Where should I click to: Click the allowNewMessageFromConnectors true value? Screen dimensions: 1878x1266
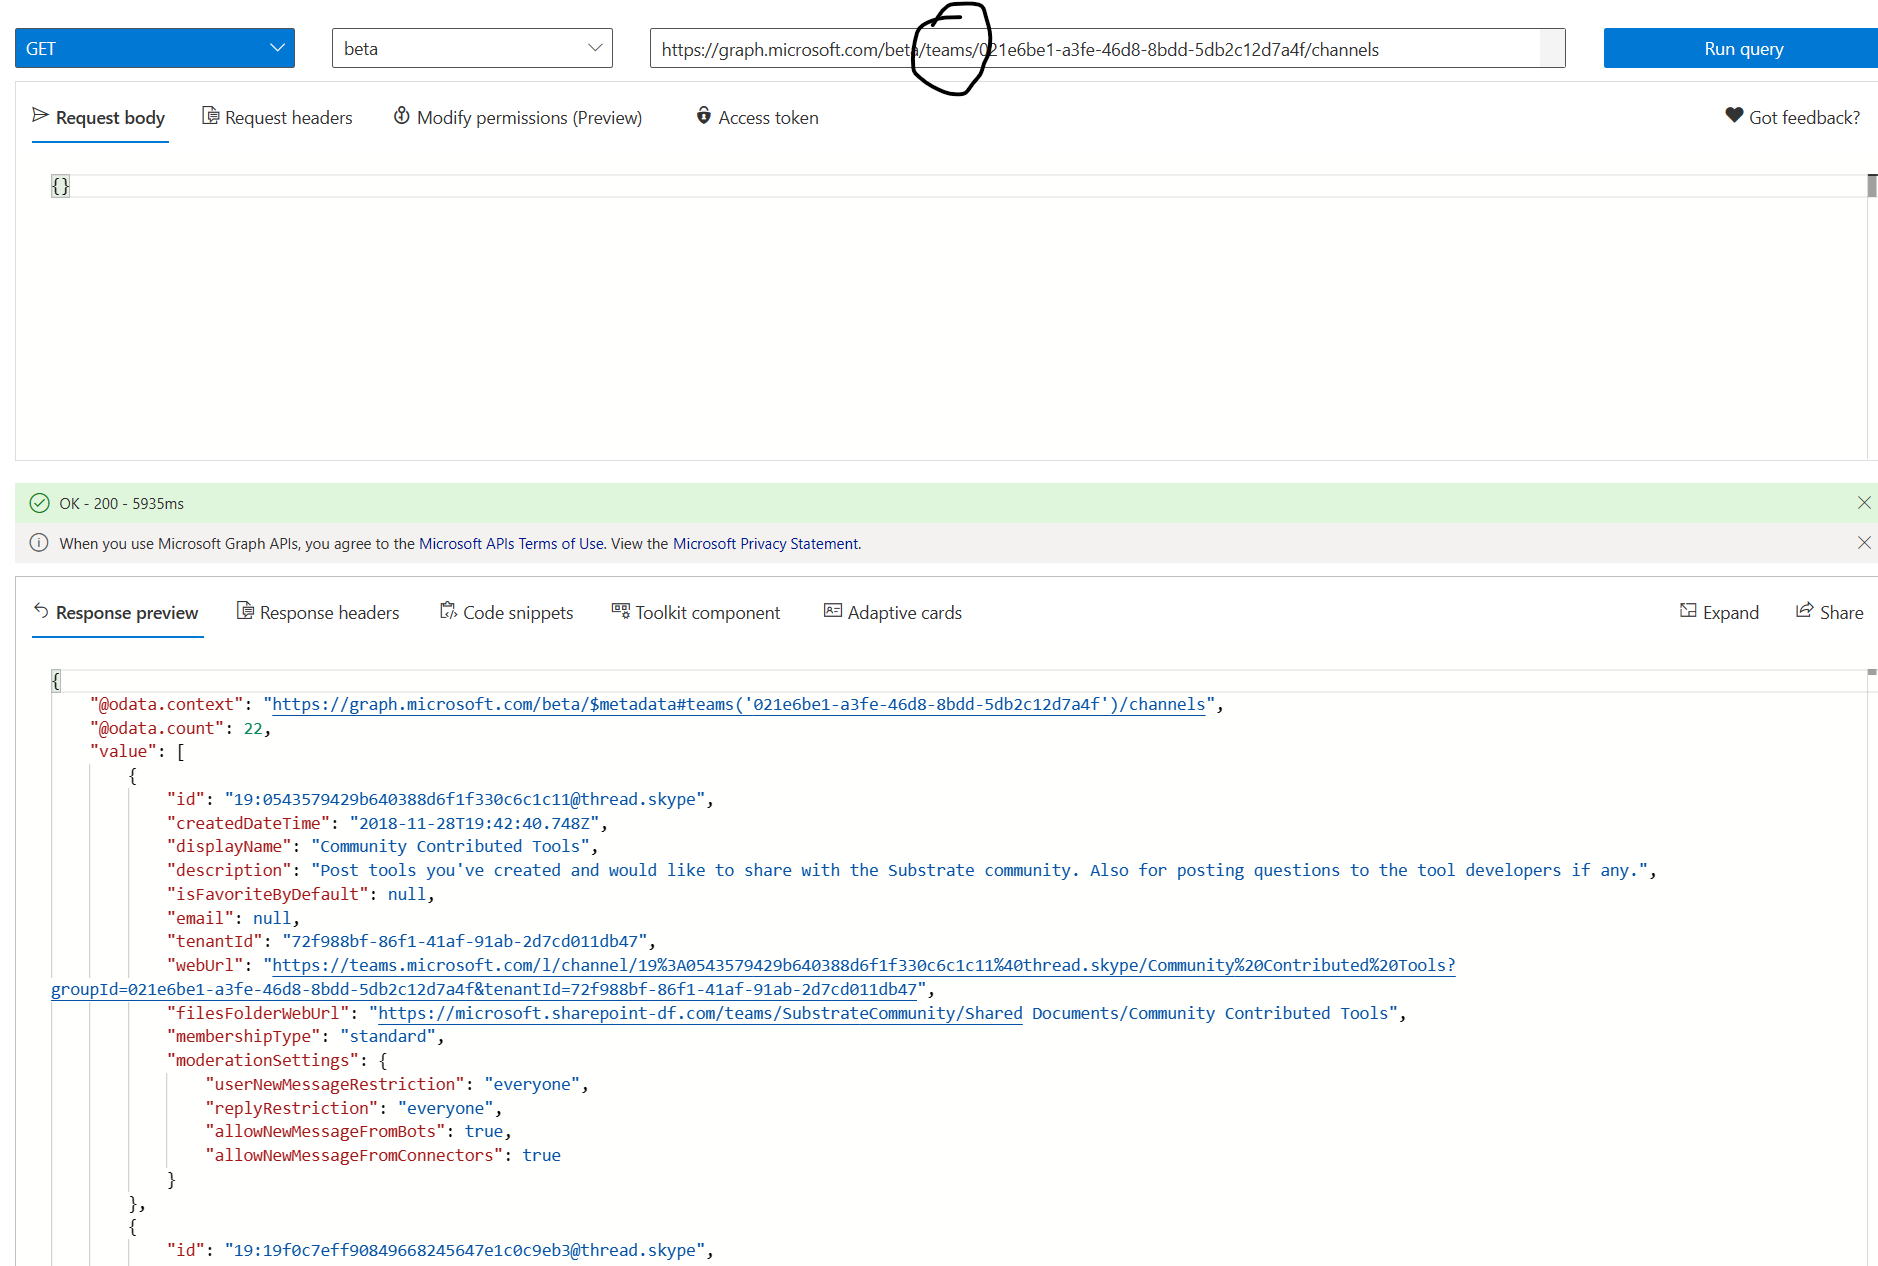[x=541, y=1156]
